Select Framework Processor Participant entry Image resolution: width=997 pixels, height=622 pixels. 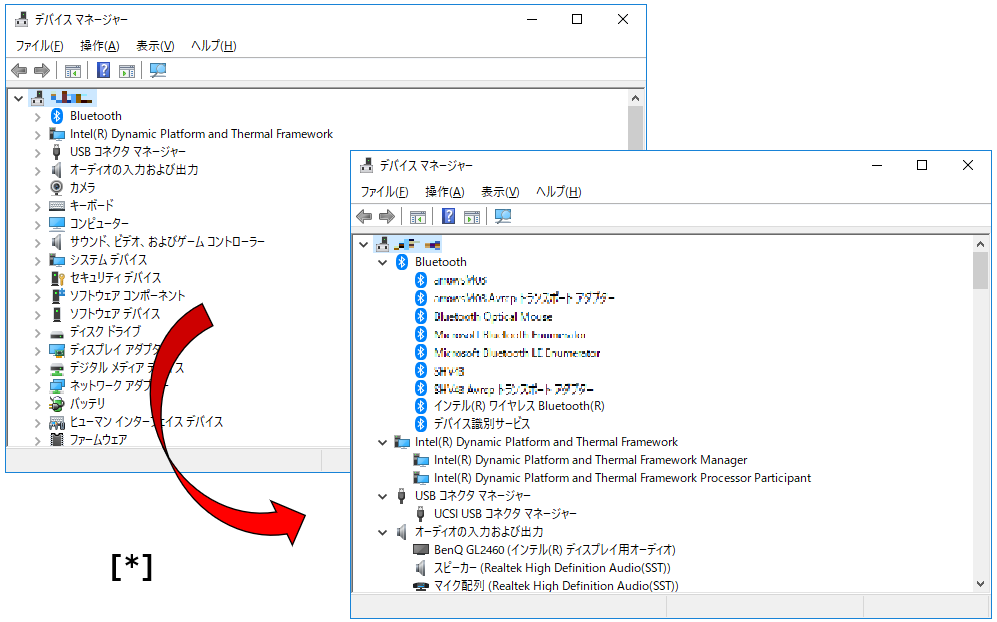pyautogui.click(x=622, y=478)
